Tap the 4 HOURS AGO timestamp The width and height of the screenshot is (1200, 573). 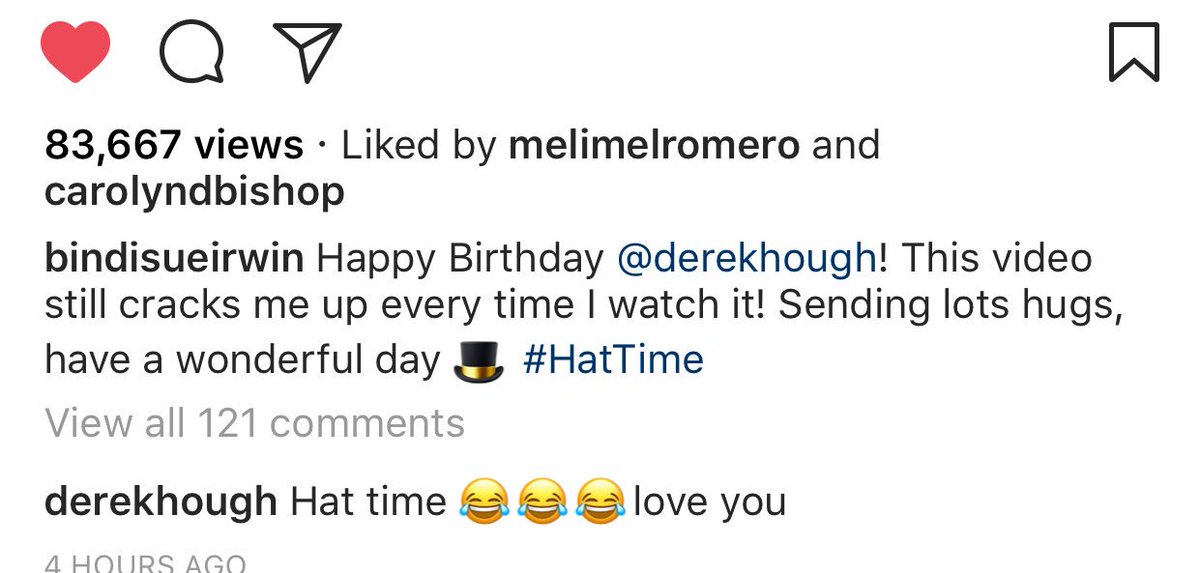[145, 563]
